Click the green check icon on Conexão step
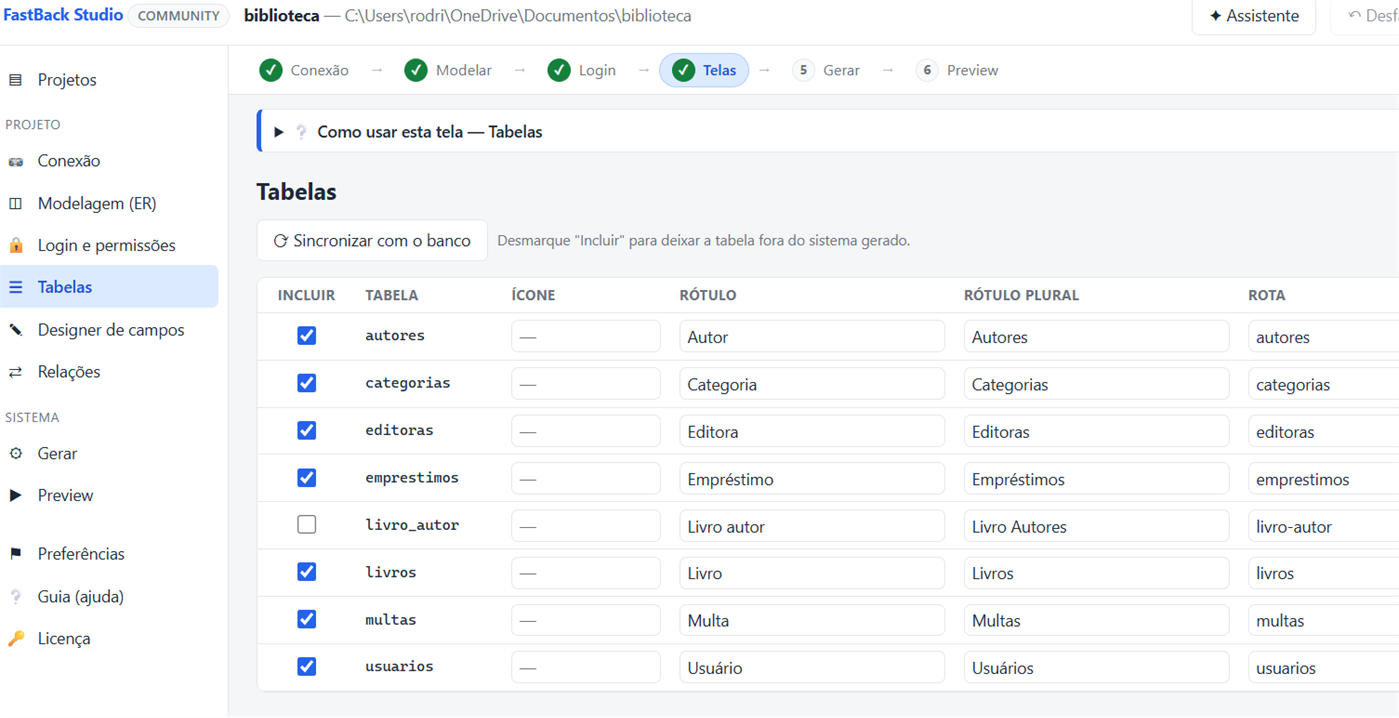Screen dimensions: 1399x718 click(271, 70)
